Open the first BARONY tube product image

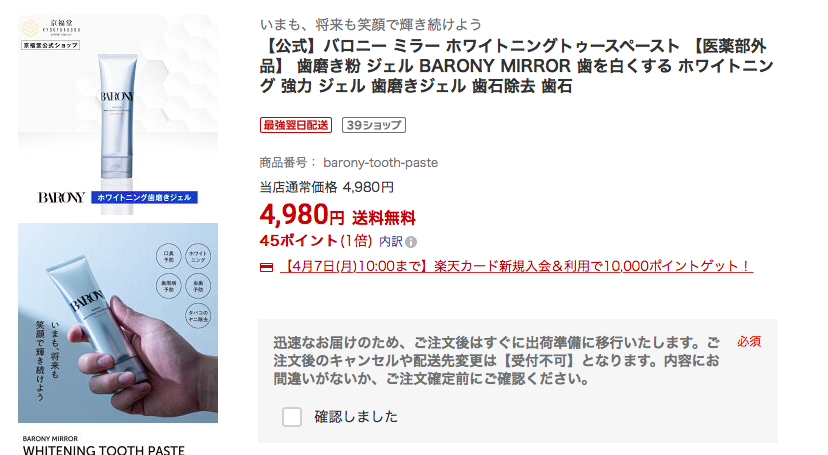coord(118,115)
